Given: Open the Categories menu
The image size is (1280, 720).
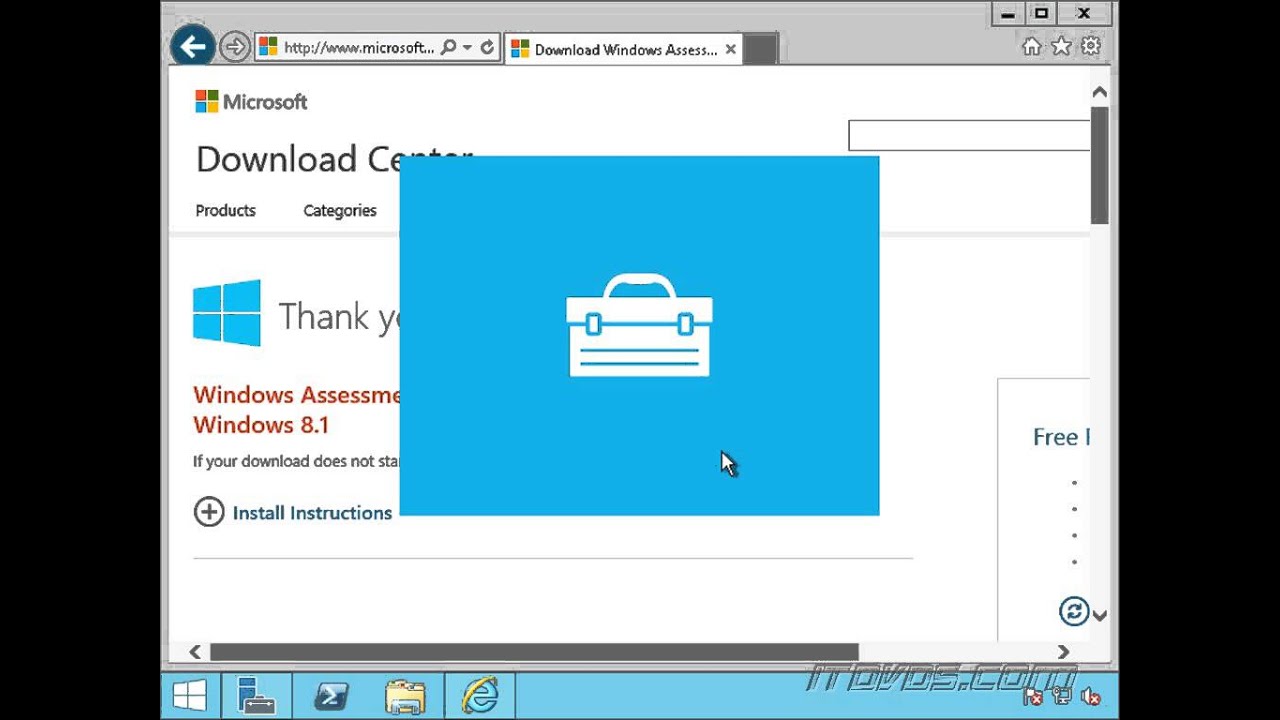Looking at the screenshot, I should click(x=340, y=210).
